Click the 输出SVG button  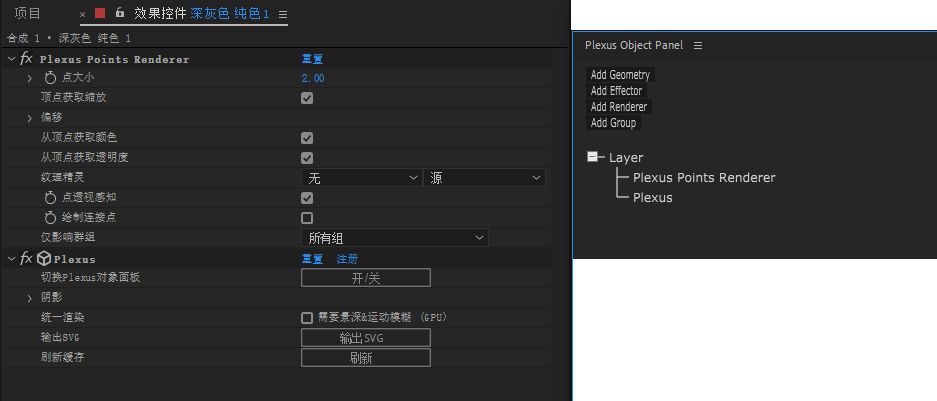tap(366, 338)
